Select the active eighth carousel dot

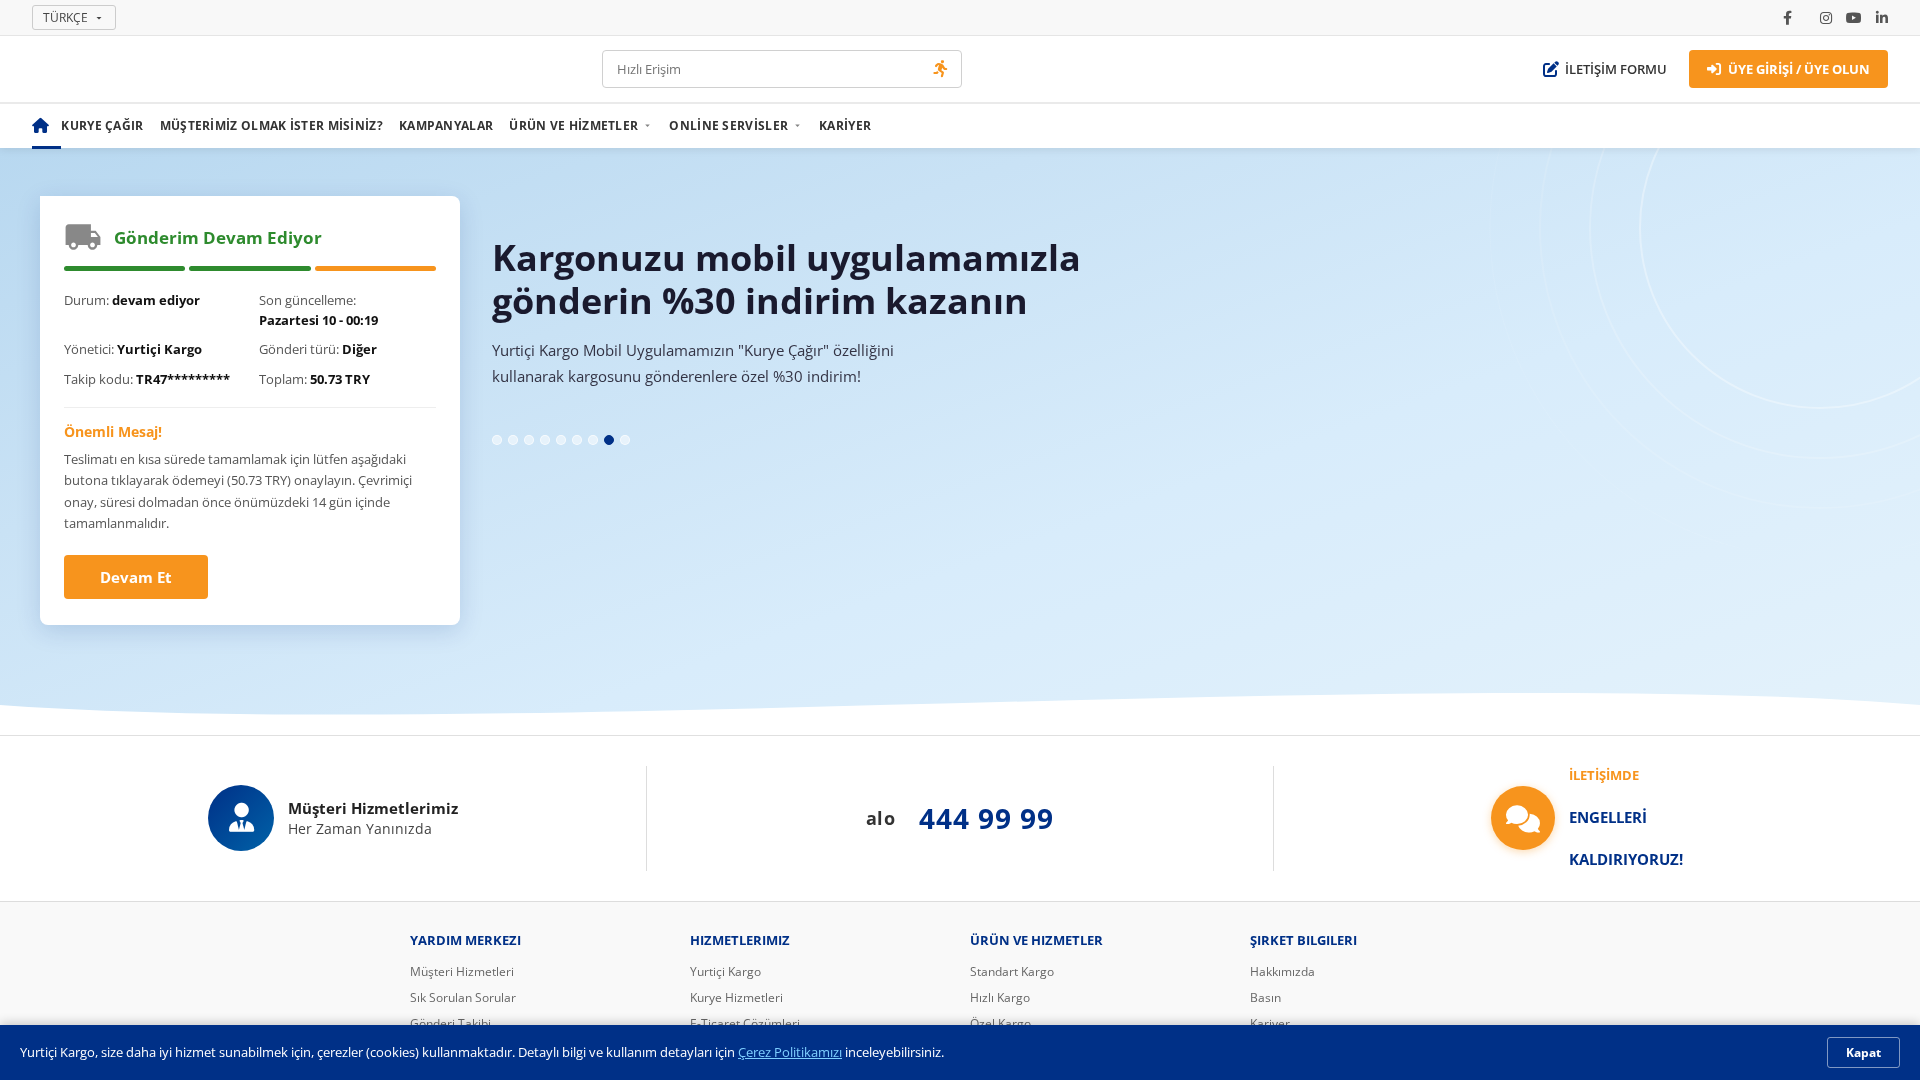pyautogui.click(x=609, y=440)
